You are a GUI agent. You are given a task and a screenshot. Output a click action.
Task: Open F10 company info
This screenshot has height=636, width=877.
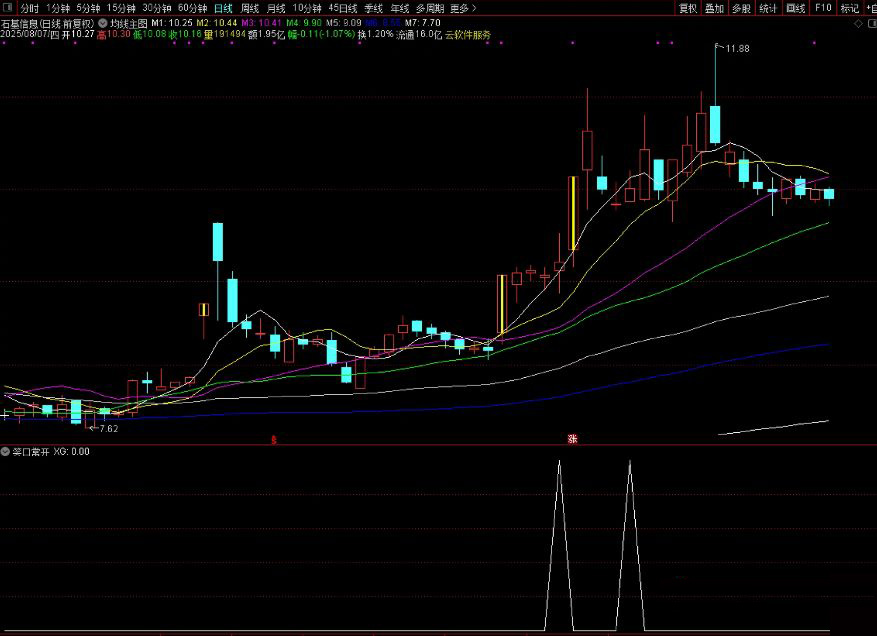(823, 8)
